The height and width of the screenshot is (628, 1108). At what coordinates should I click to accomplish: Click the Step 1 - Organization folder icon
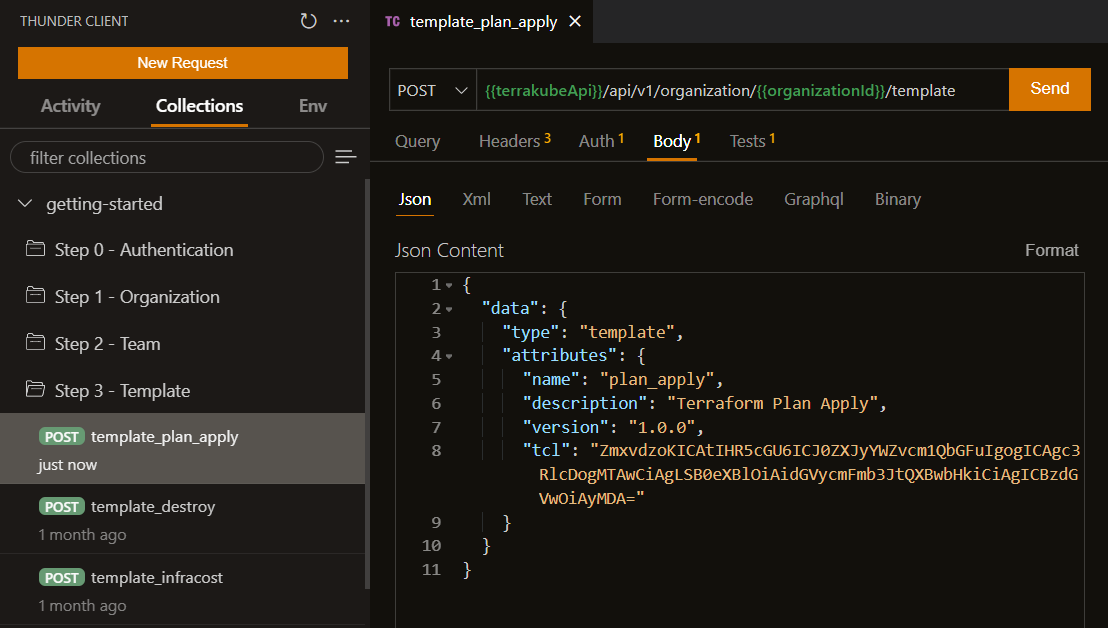tap(36, 297)
